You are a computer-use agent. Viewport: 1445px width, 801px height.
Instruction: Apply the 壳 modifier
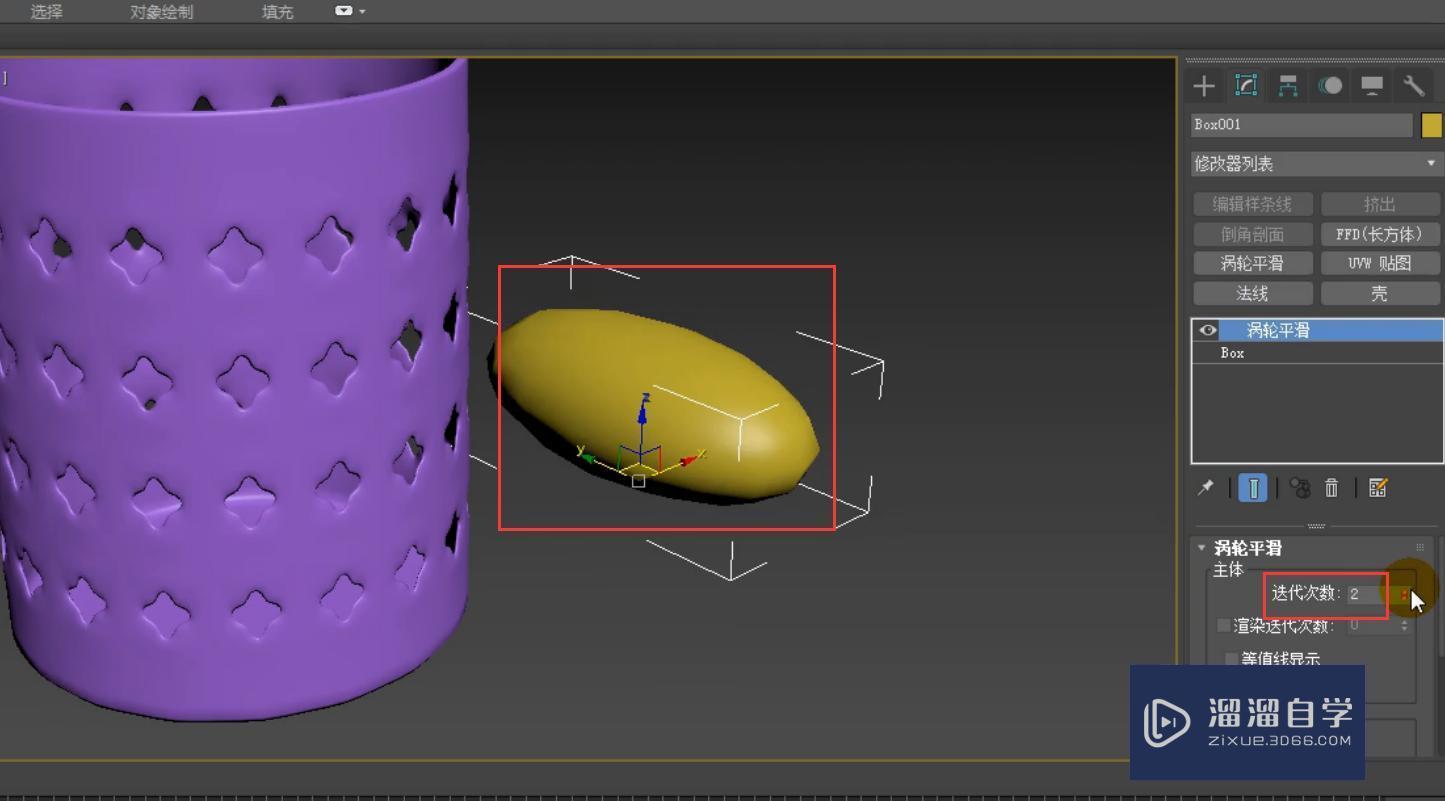[1380, 293]
